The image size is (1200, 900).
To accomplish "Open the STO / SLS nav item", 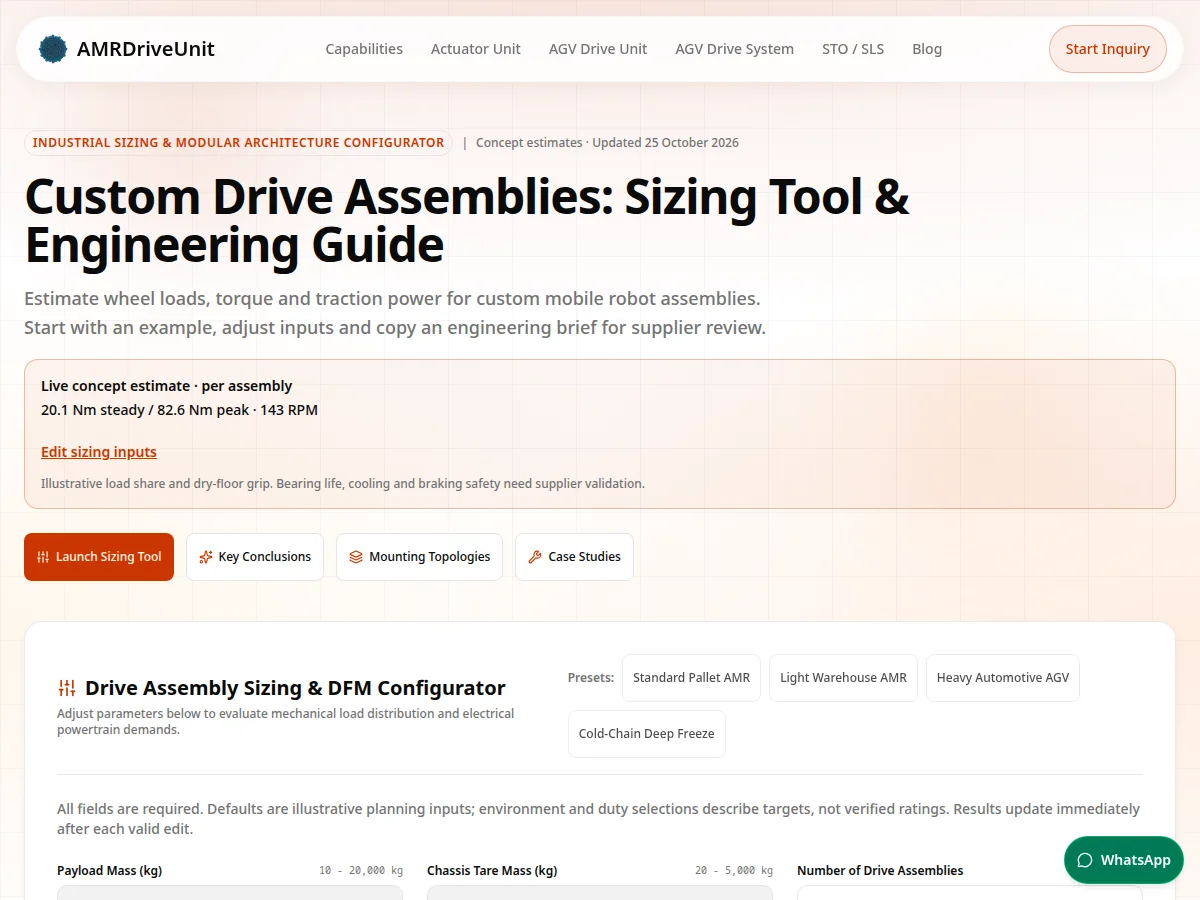I will pos(853,49).
